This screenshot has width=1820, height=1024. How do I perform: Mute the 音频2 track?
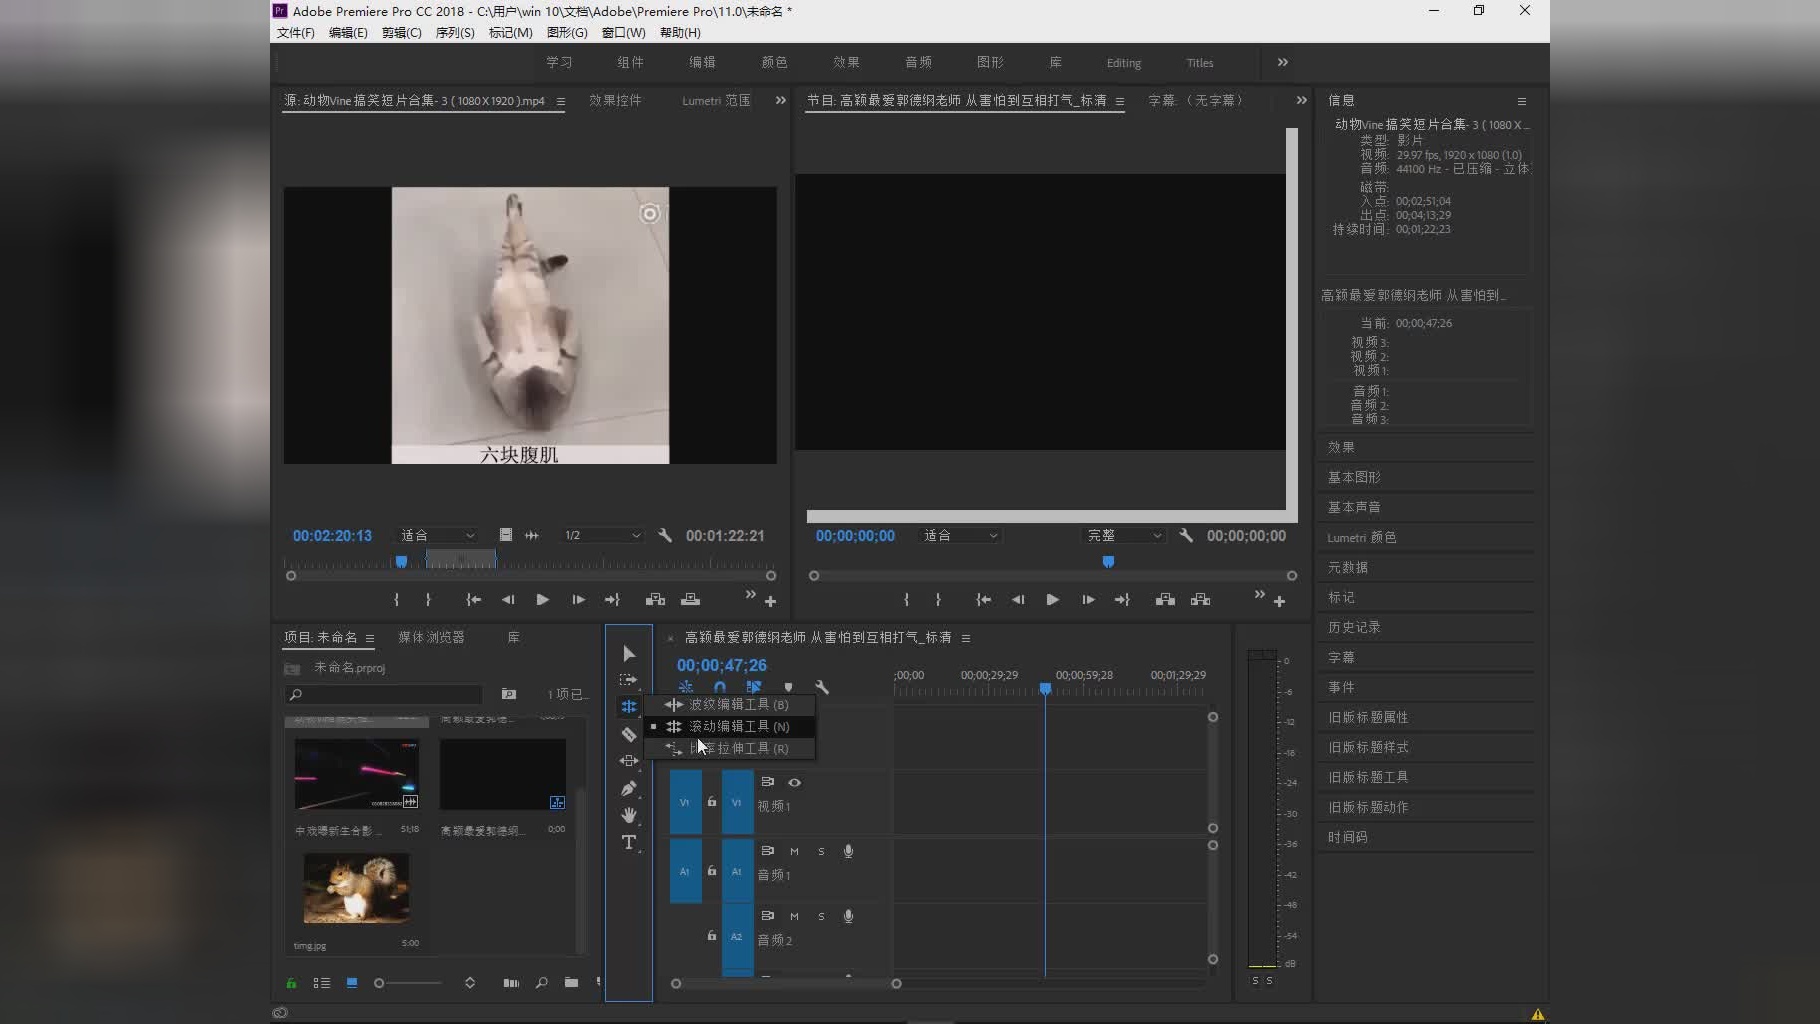pos(794,916)
